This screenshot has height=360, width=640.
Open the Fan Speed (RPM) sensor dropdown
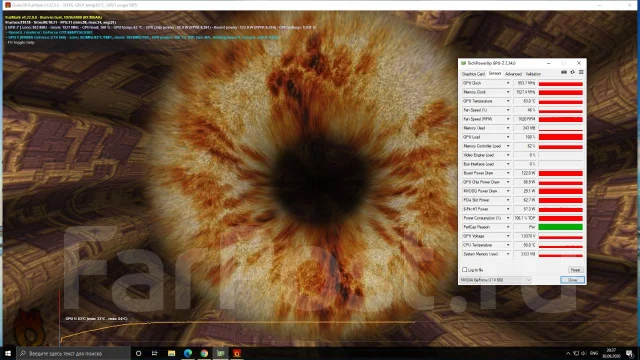(x=508, y=119)
